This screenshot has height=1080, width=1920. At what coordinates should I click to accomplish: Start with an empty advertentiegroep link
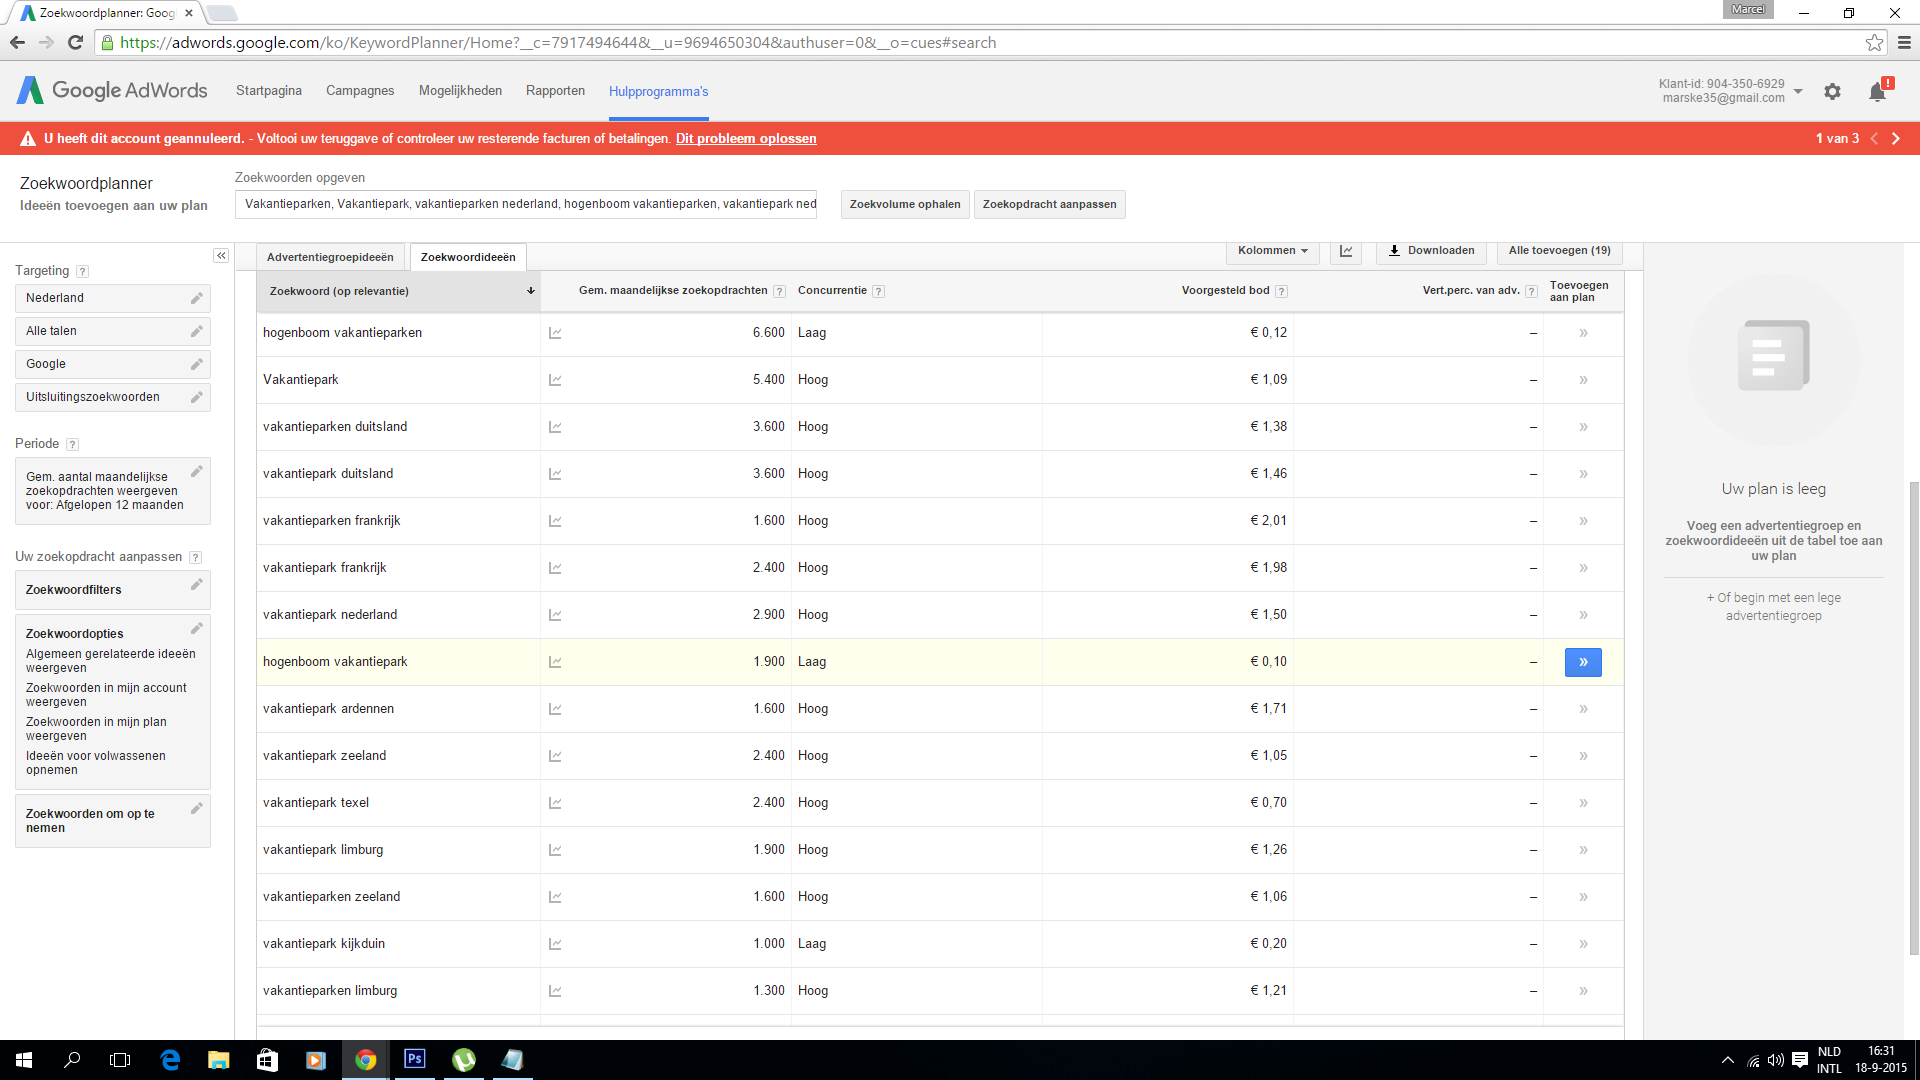click(x=1774, y=607)
